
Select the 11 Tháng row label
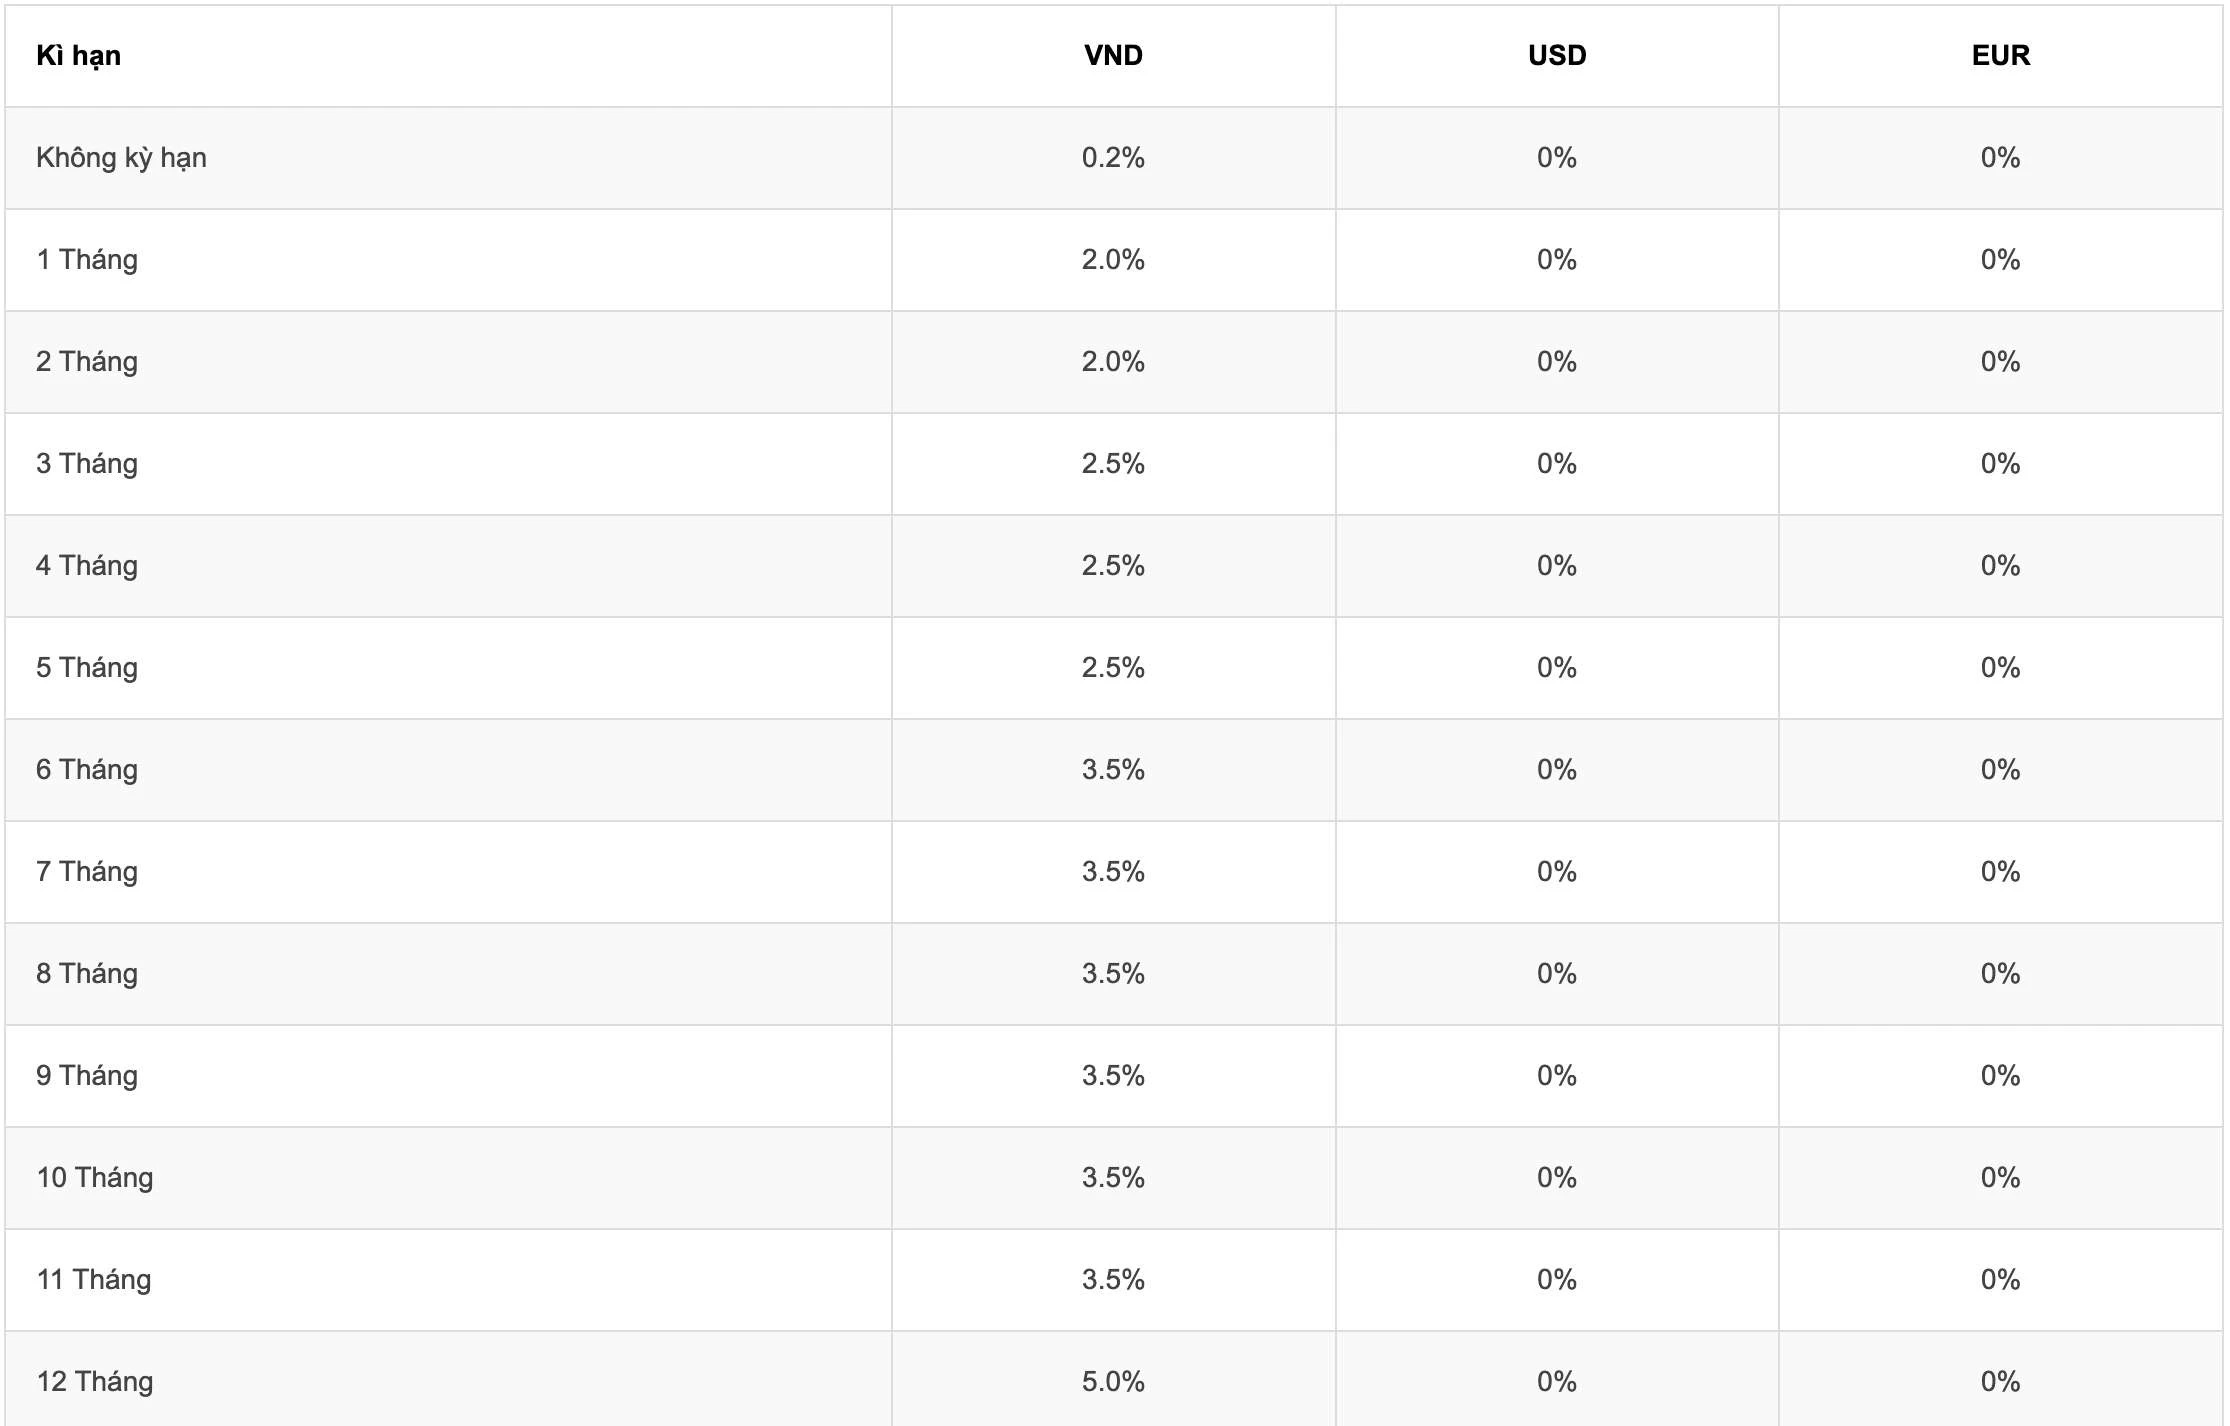pos(94,1280)
